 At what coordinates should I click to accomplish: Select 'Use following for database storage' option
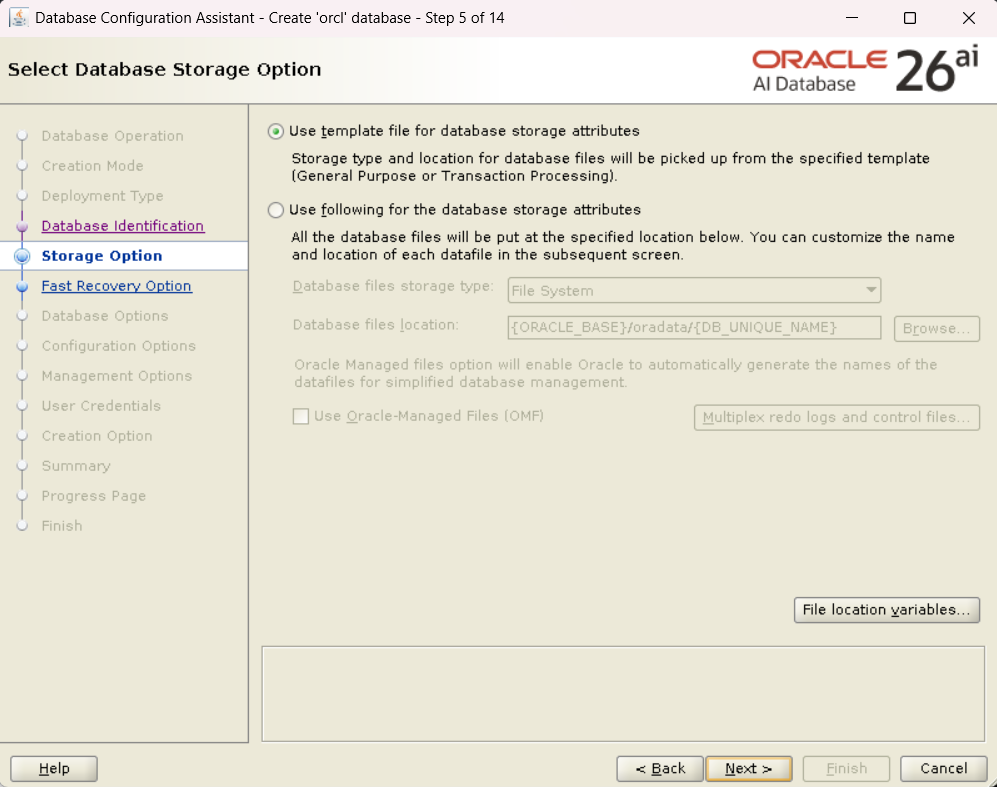[276, 210]
